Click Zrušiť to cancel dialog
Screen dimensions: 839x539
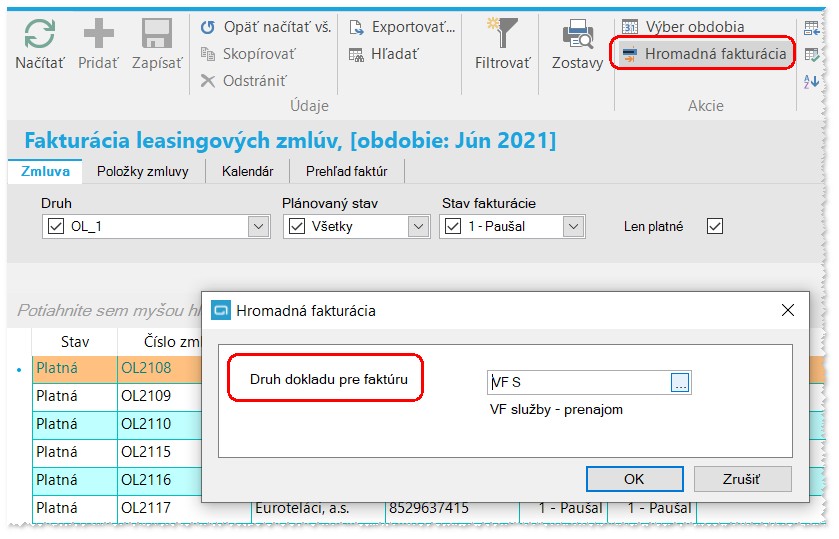coord(742,479)
